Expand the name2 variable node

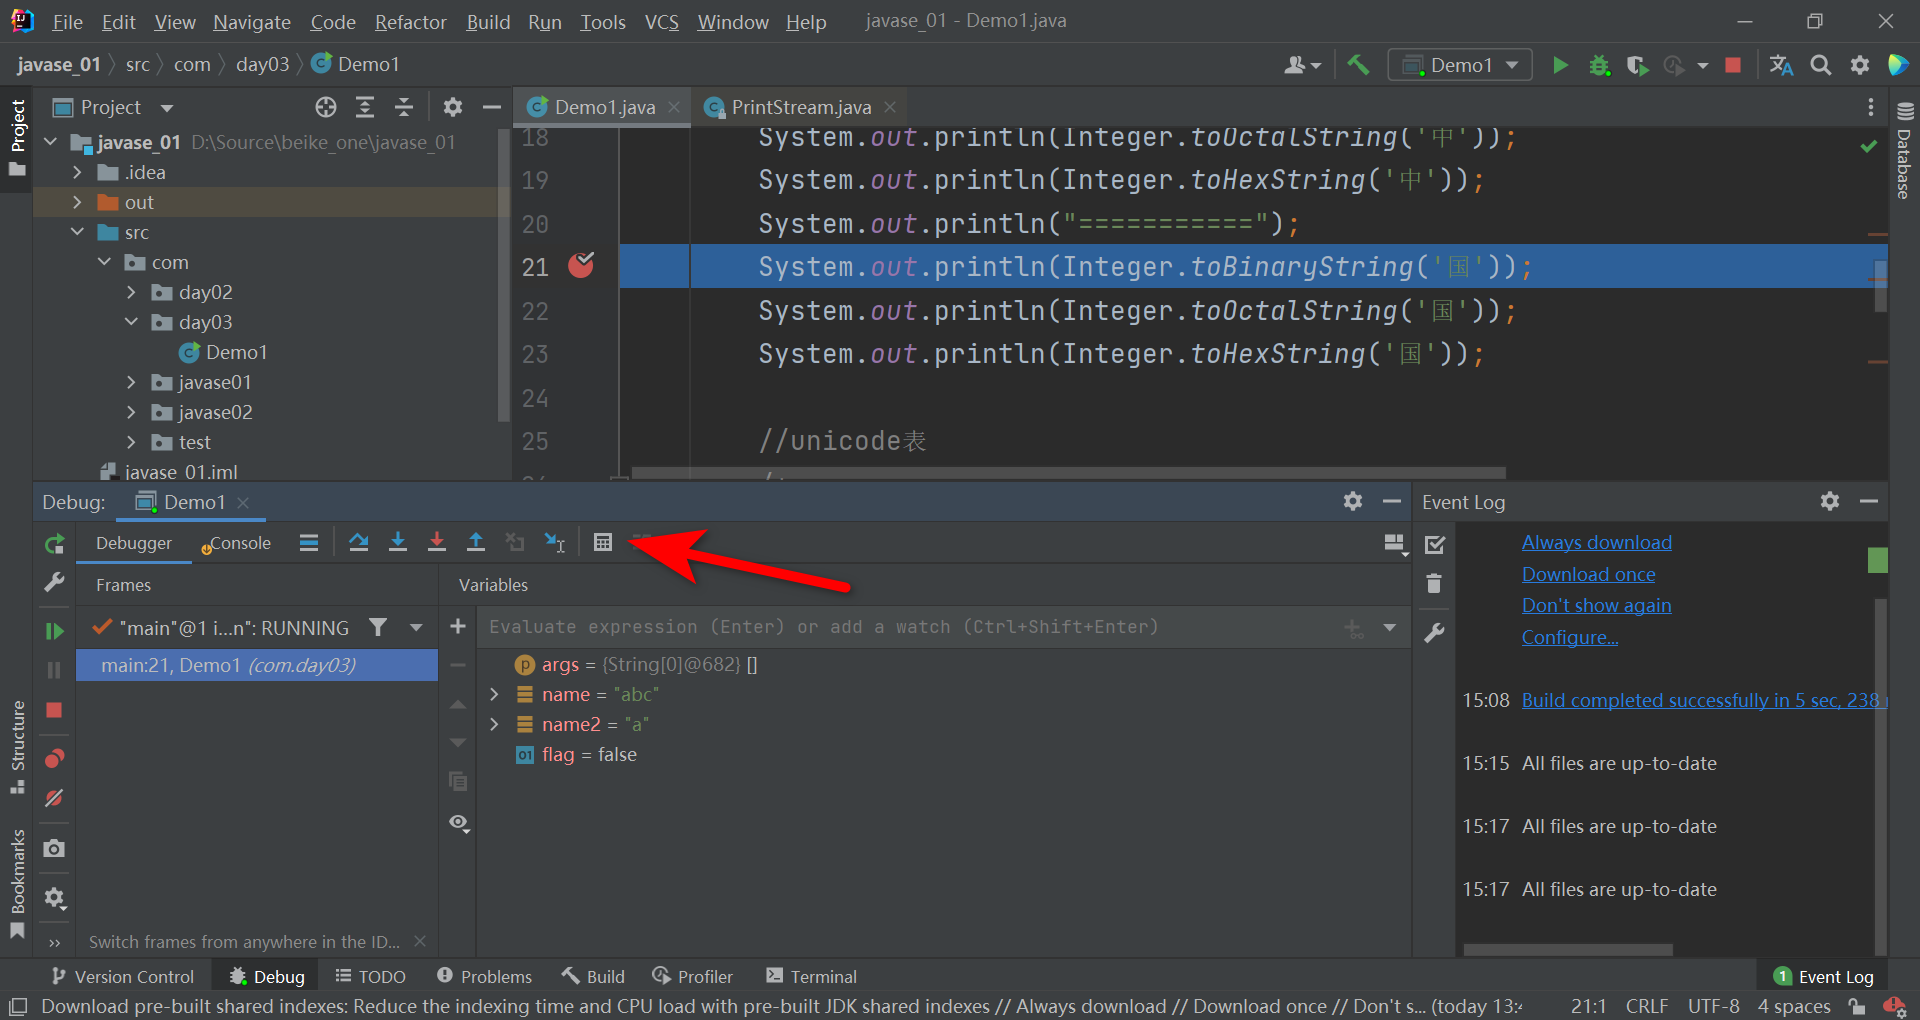click(x=494, y=724)
